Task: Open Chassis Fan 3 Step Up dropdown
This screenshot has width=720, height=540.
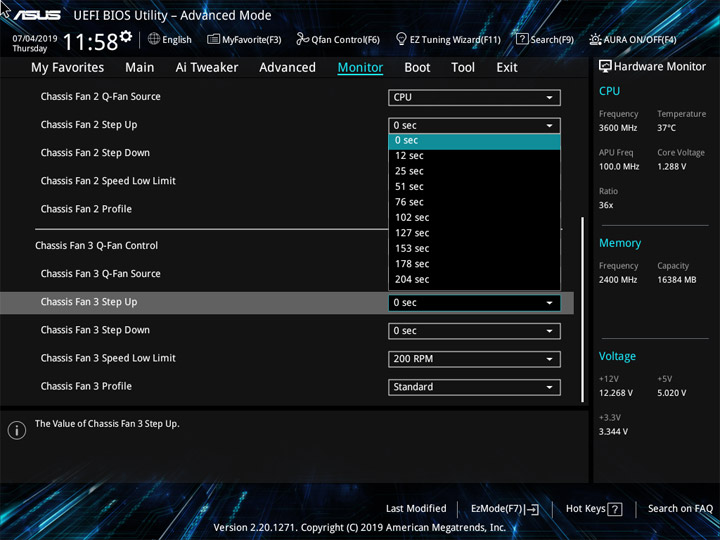Action: pyautogui.click(x=474, y=303)
